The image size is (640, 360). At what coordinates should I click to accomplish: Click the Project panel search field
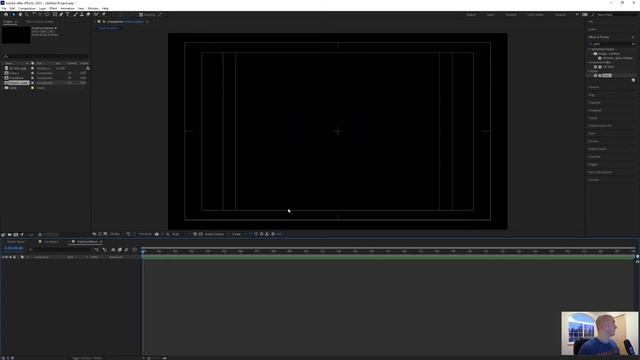(46, 56)
